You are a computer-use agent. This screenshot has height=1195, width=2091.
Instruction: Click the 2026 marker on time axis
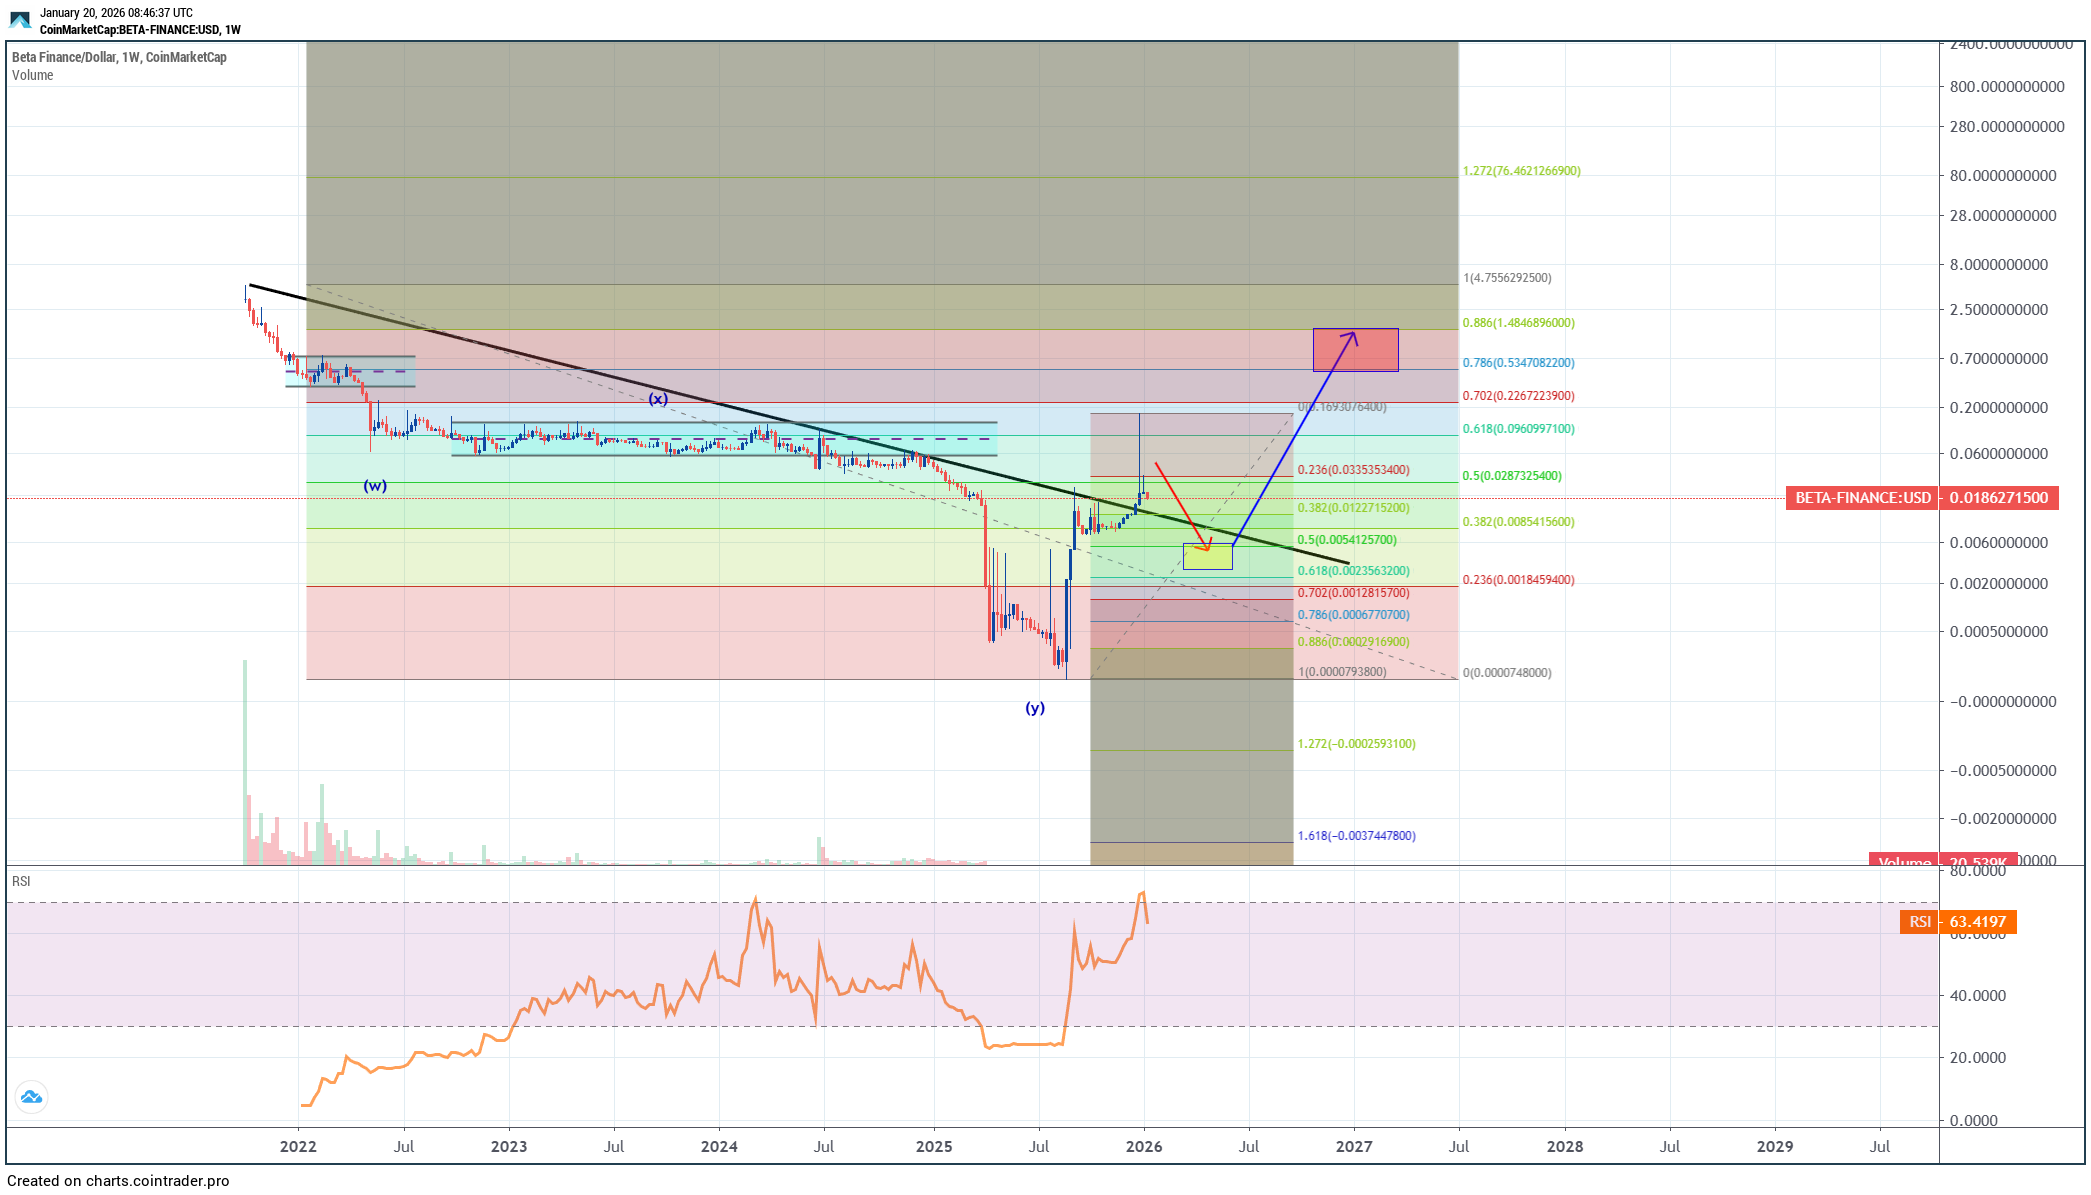pyautogui.click(x=1143, y=1146)
